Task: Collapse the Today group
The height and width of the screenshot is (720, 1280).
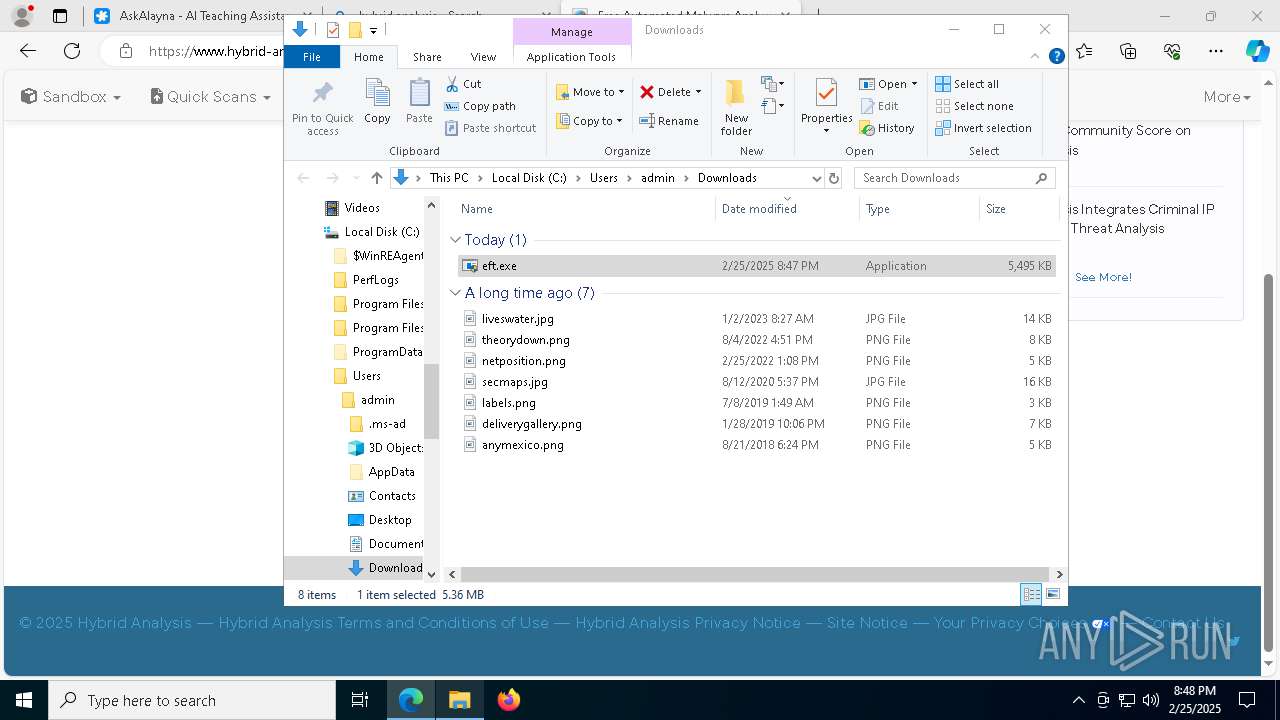Action: 455,240
